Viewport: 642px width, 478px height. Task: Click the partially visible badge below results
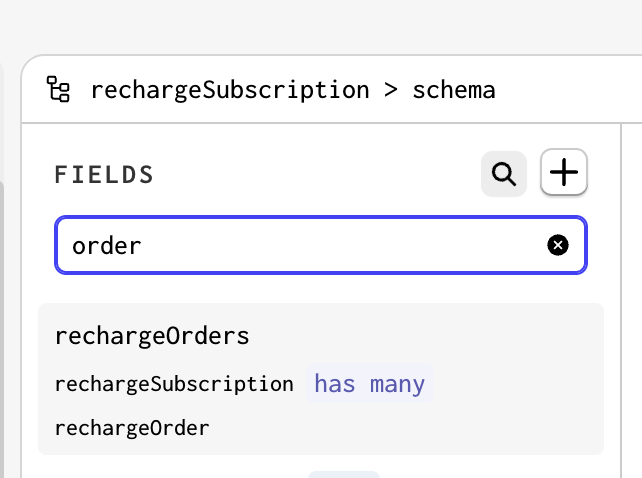344,474
